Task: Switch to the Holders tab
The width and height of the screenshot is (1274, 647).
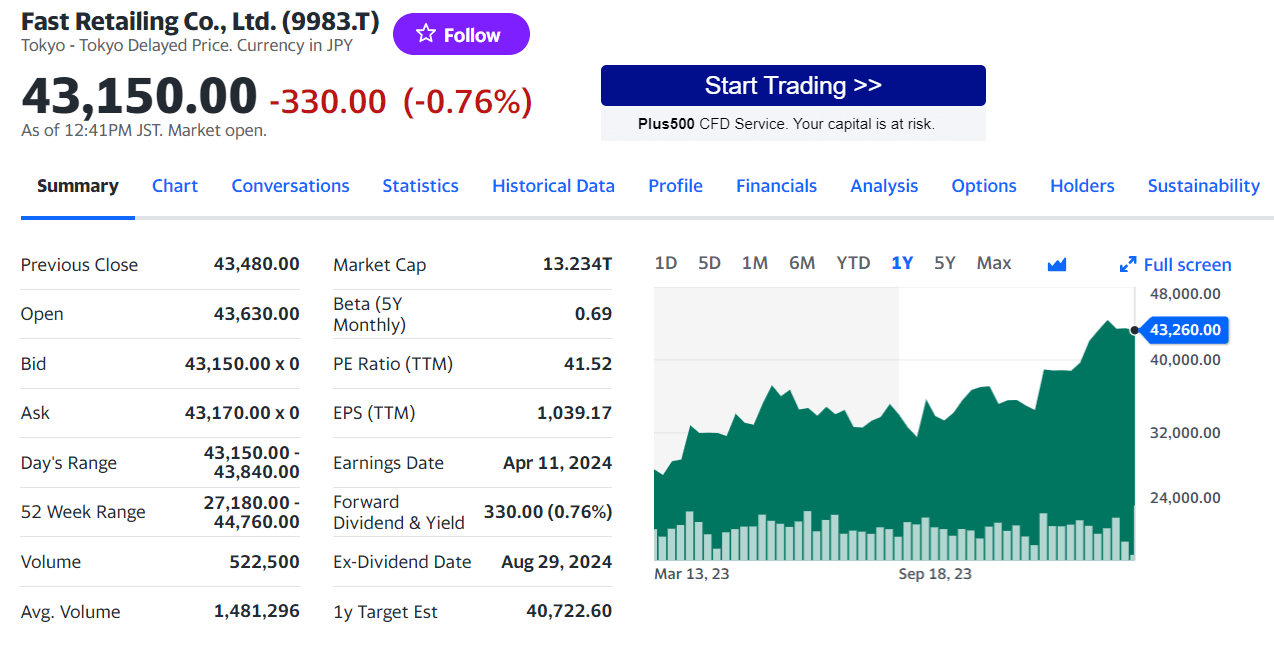Action: [x=1082, y=186]
